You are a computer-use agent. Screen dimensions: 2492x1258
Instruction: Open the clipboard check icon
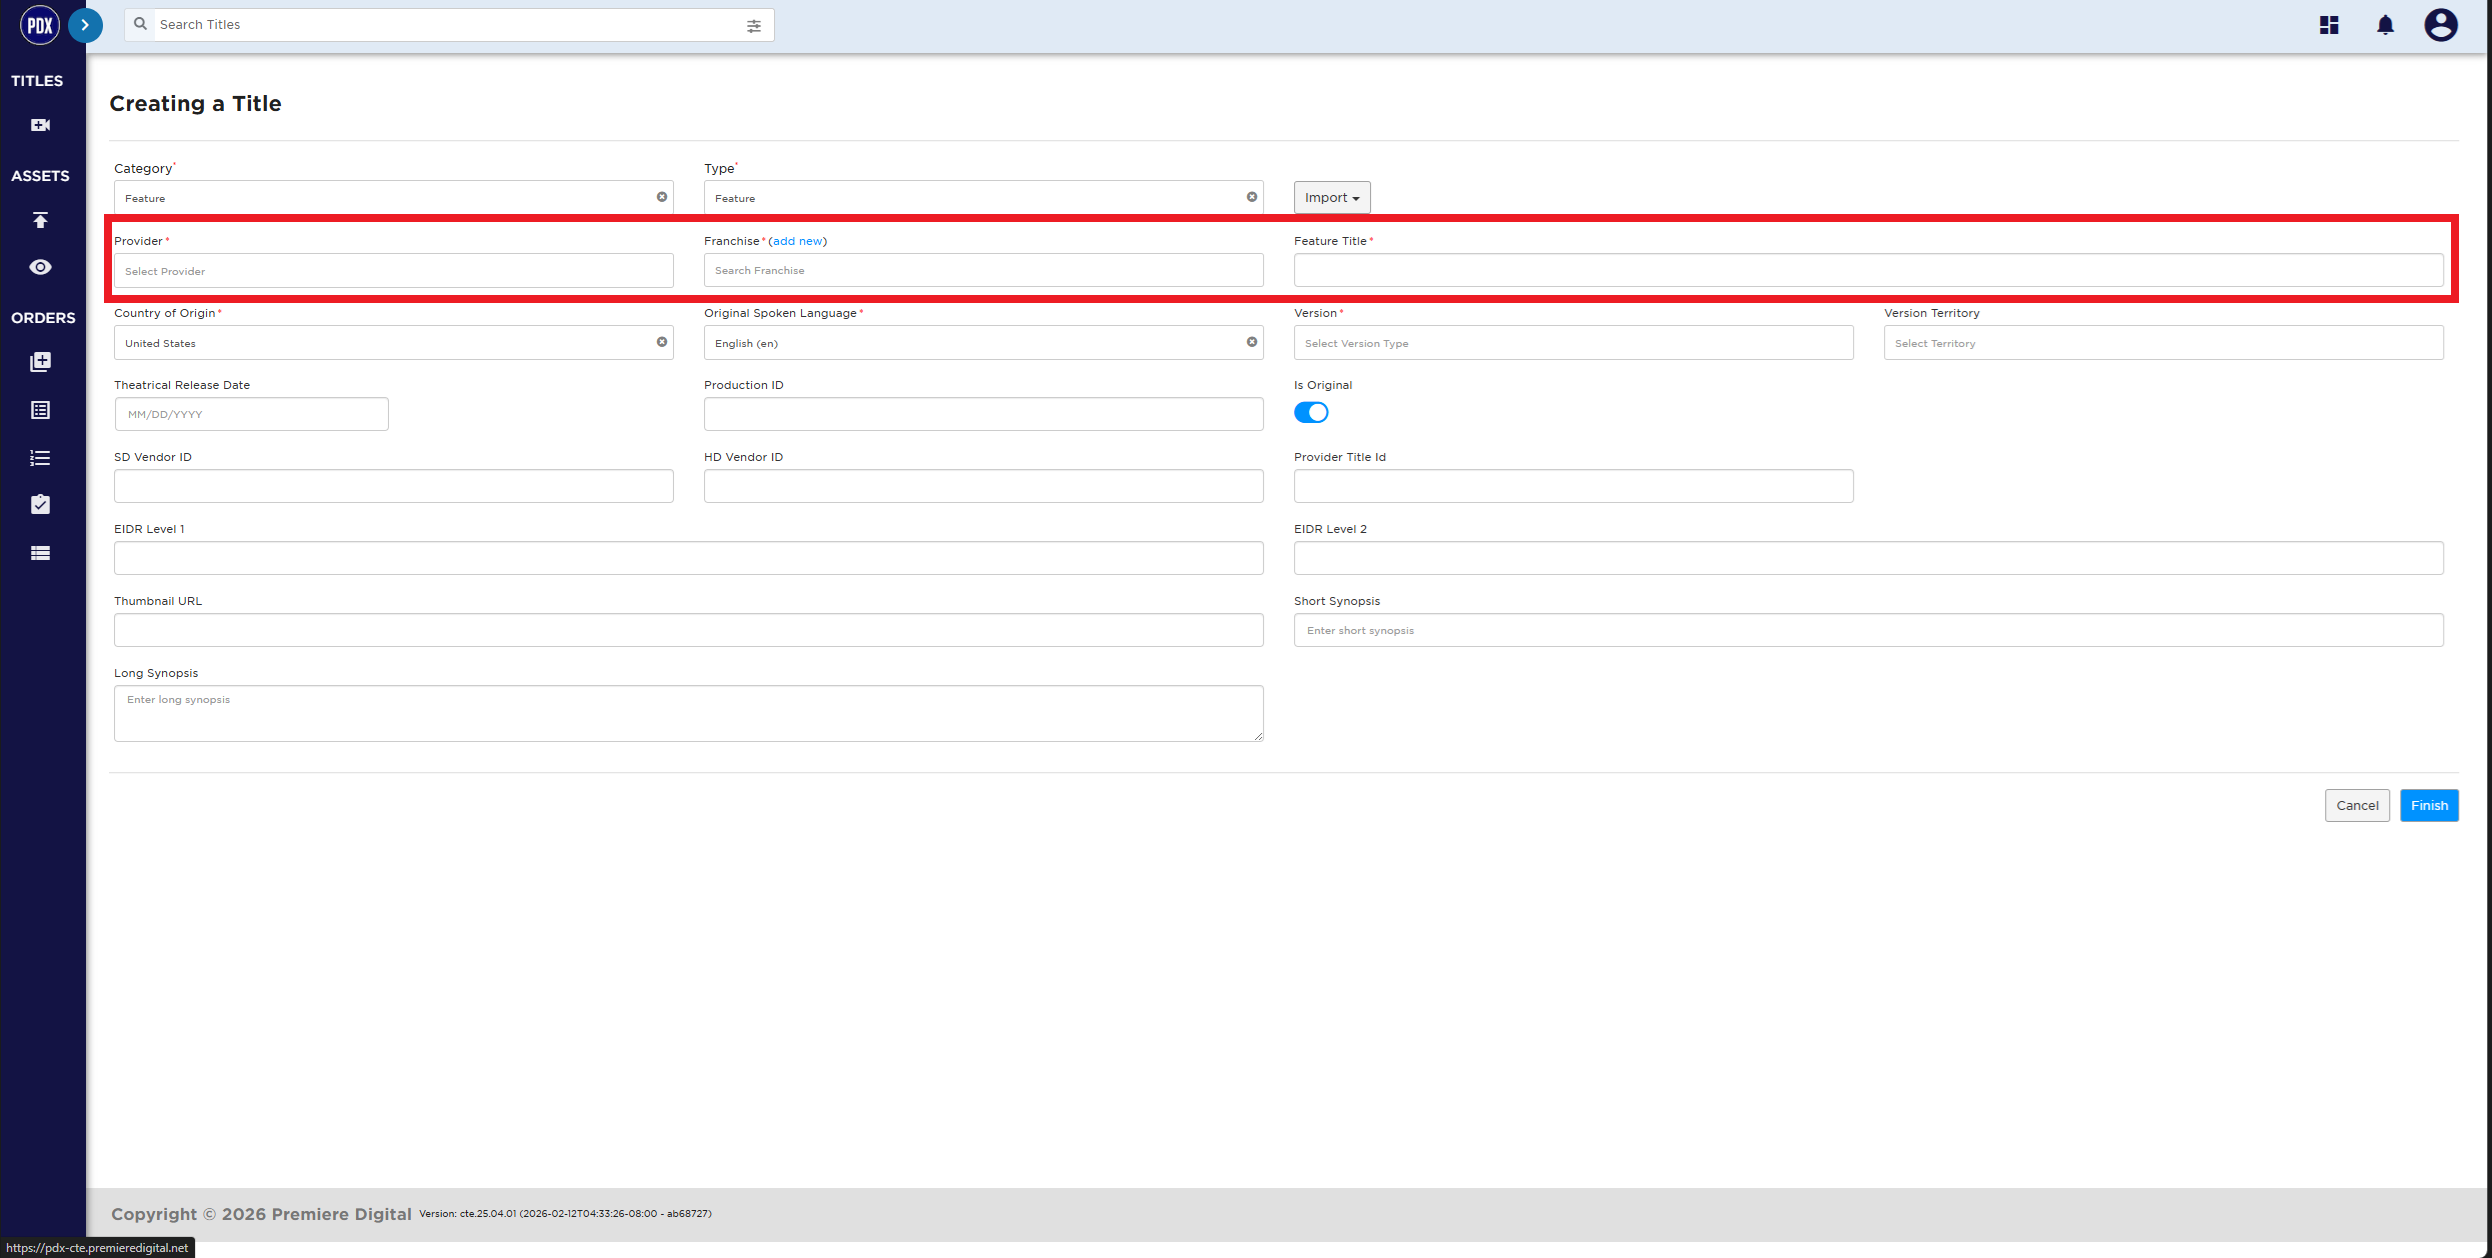(x=40, y=504)
